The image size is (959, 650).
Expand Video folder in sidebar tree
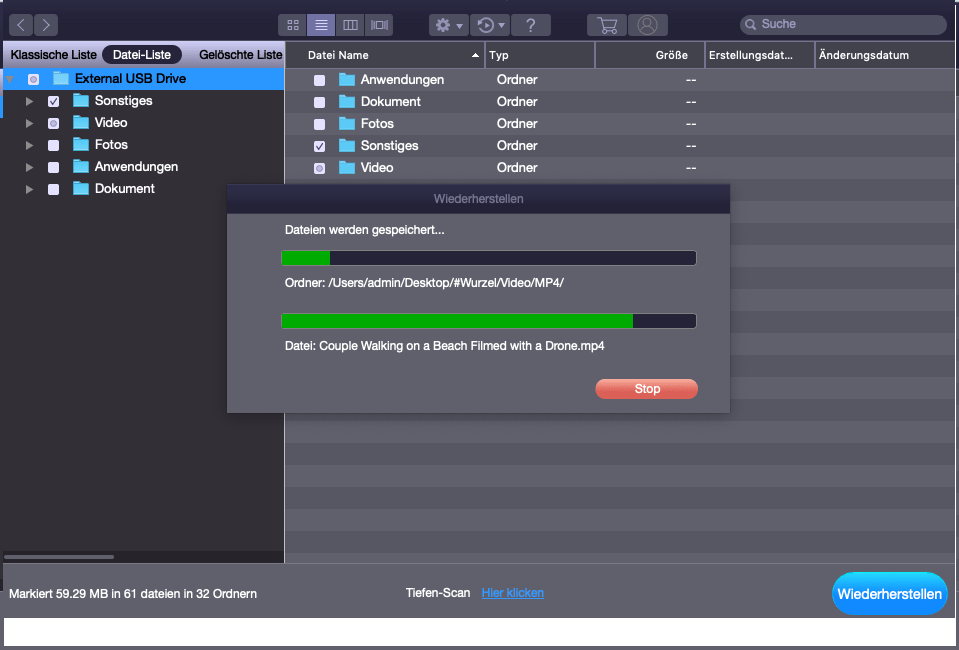coord(29,123)
